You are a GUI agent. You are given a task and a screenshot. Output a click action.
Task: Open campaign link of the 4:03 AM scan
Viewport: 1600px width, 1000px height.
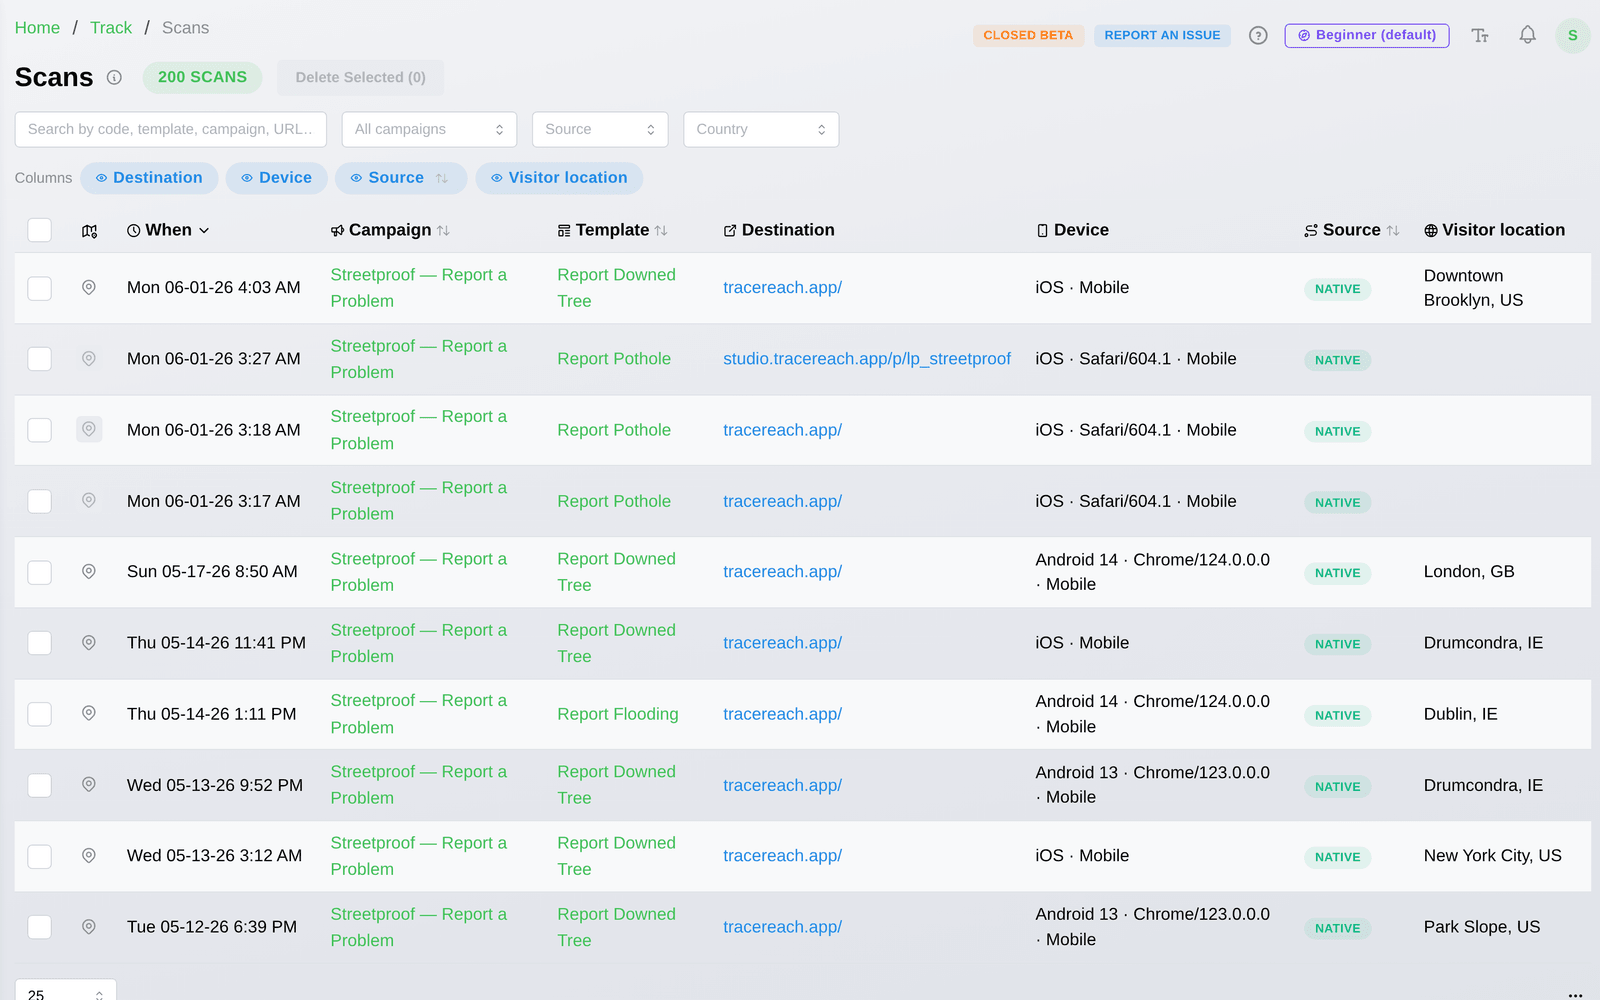click(419, 288)
